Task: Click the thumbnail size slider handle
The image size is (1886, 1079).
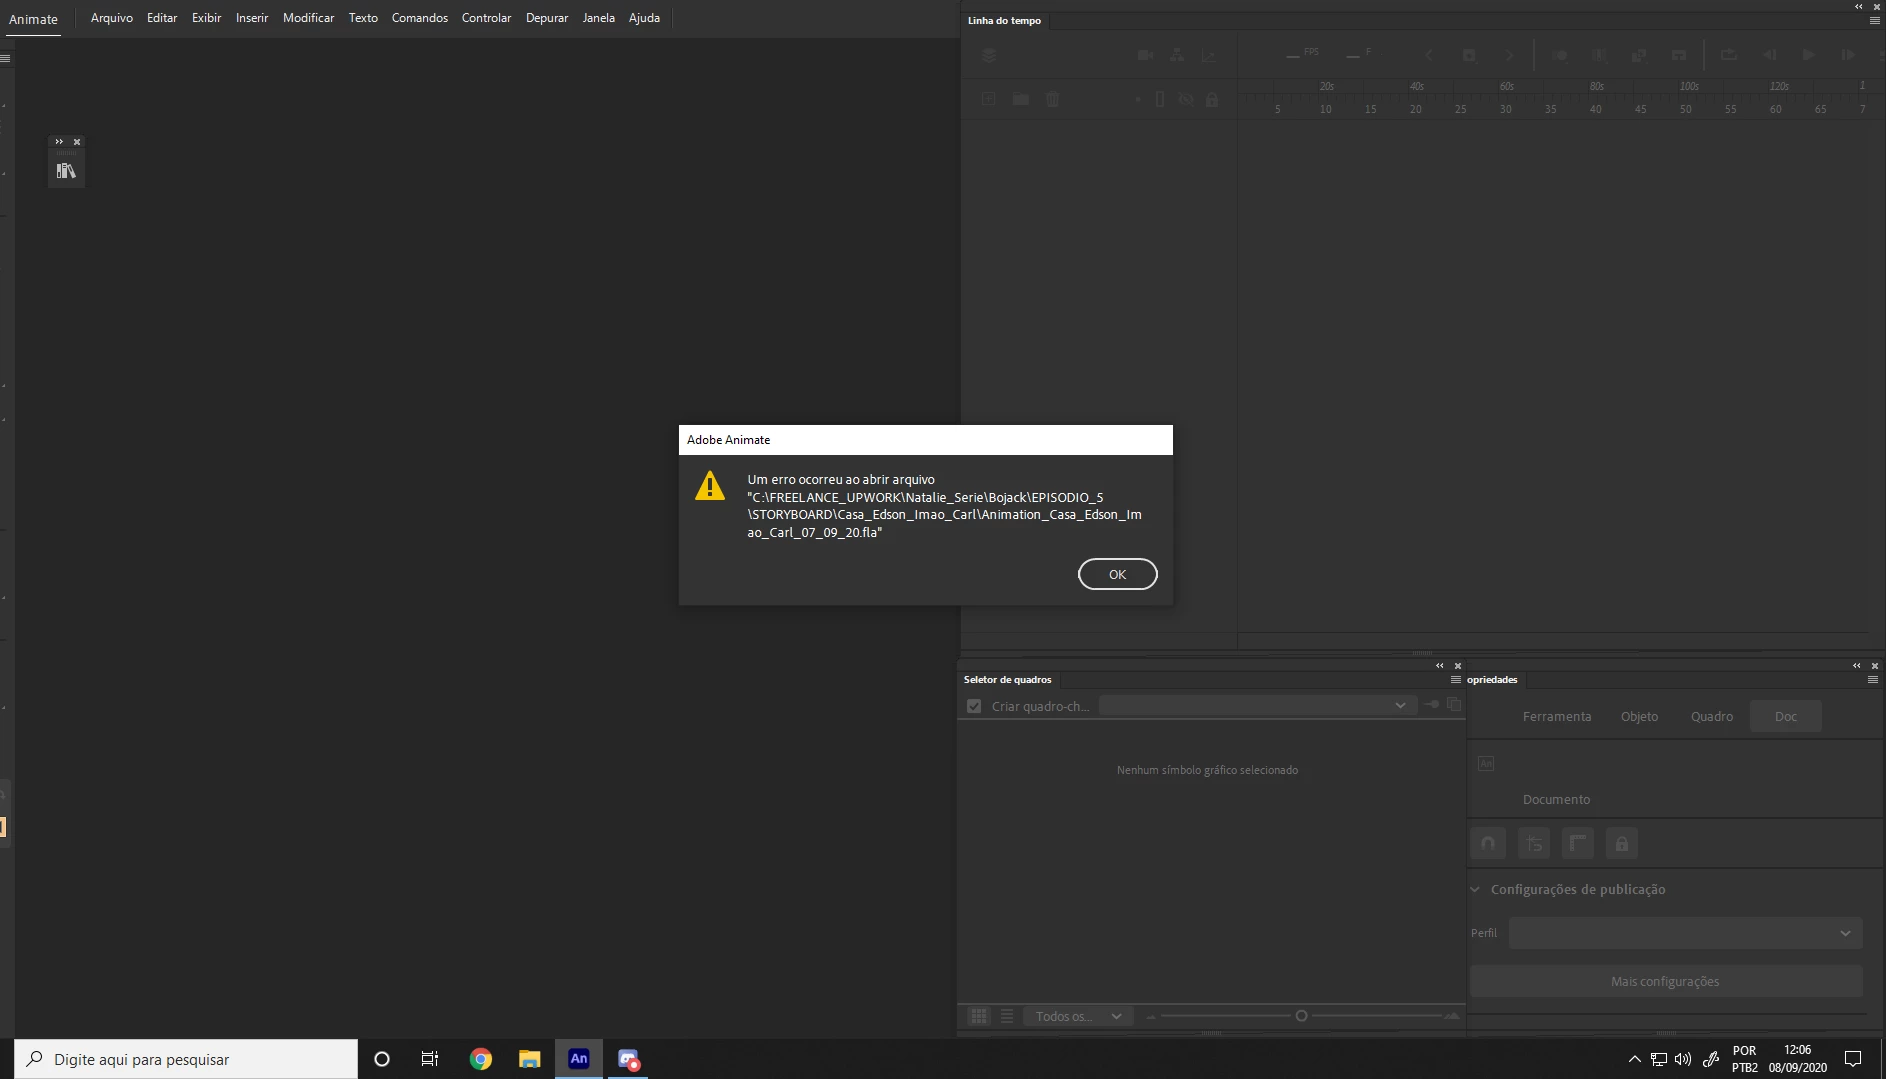Action: click(1301, 1016)
